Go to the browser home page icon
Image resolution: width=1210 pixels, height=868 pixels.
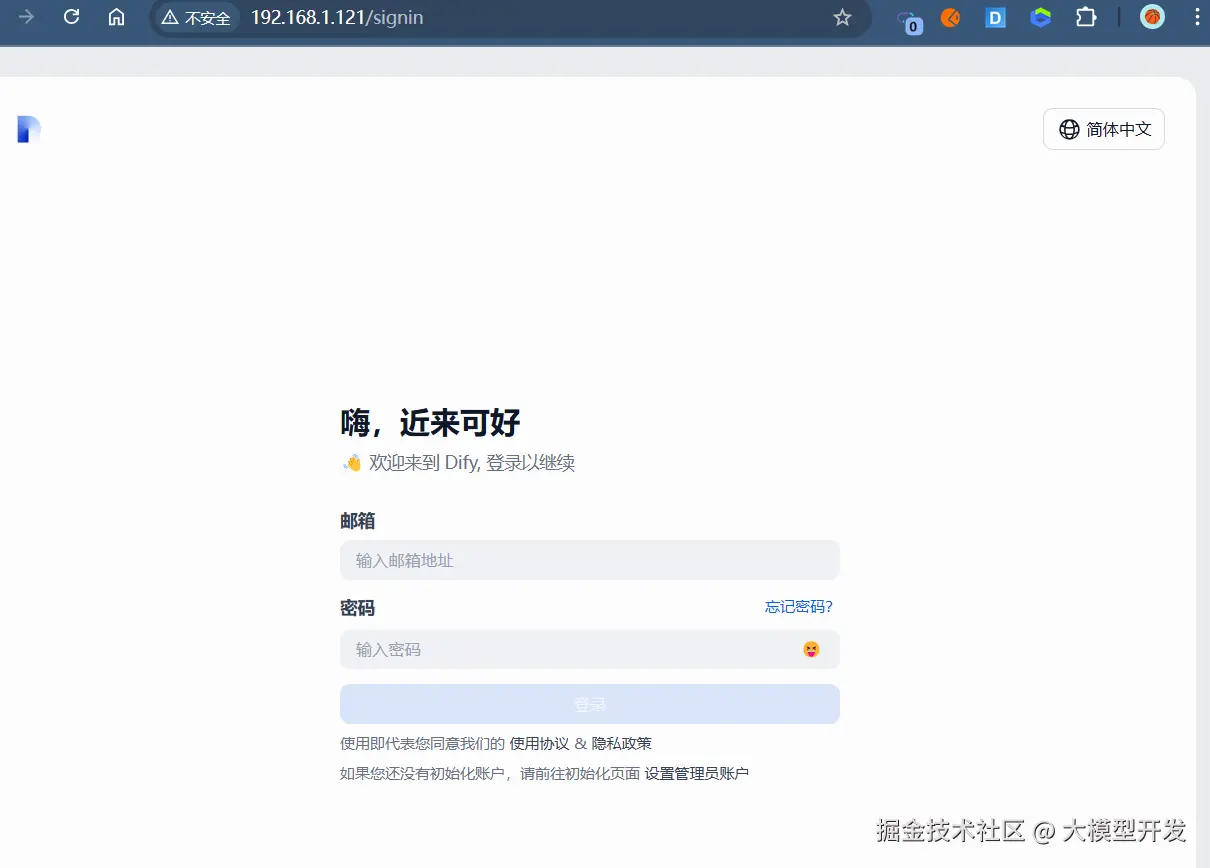tap(116, 17)
